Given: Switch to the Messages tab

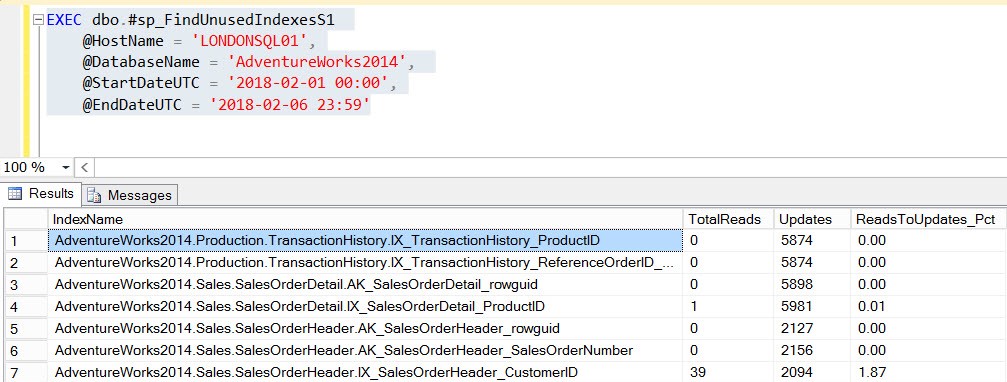Looking at the screenshot, I should pos(131,195).
